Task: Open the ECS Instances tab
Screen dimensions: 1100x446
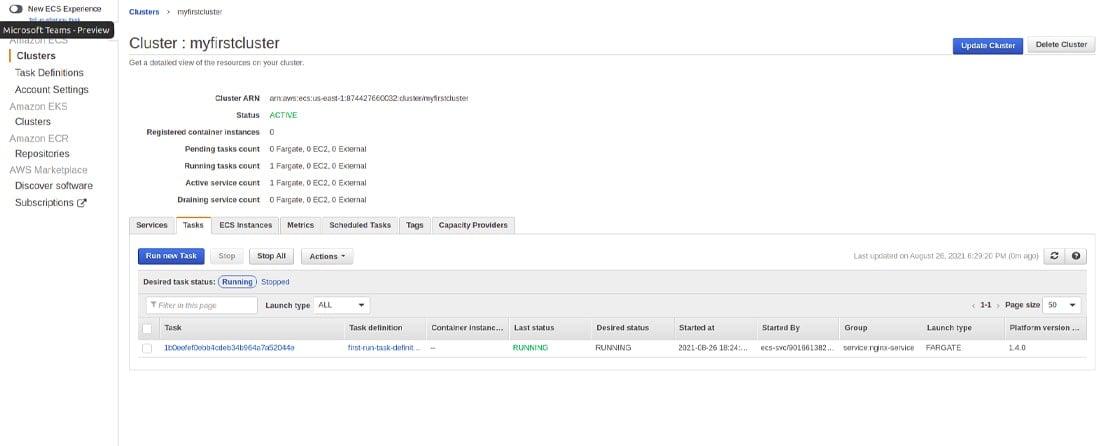Action: pyautogui.click(x=246, y=225)
